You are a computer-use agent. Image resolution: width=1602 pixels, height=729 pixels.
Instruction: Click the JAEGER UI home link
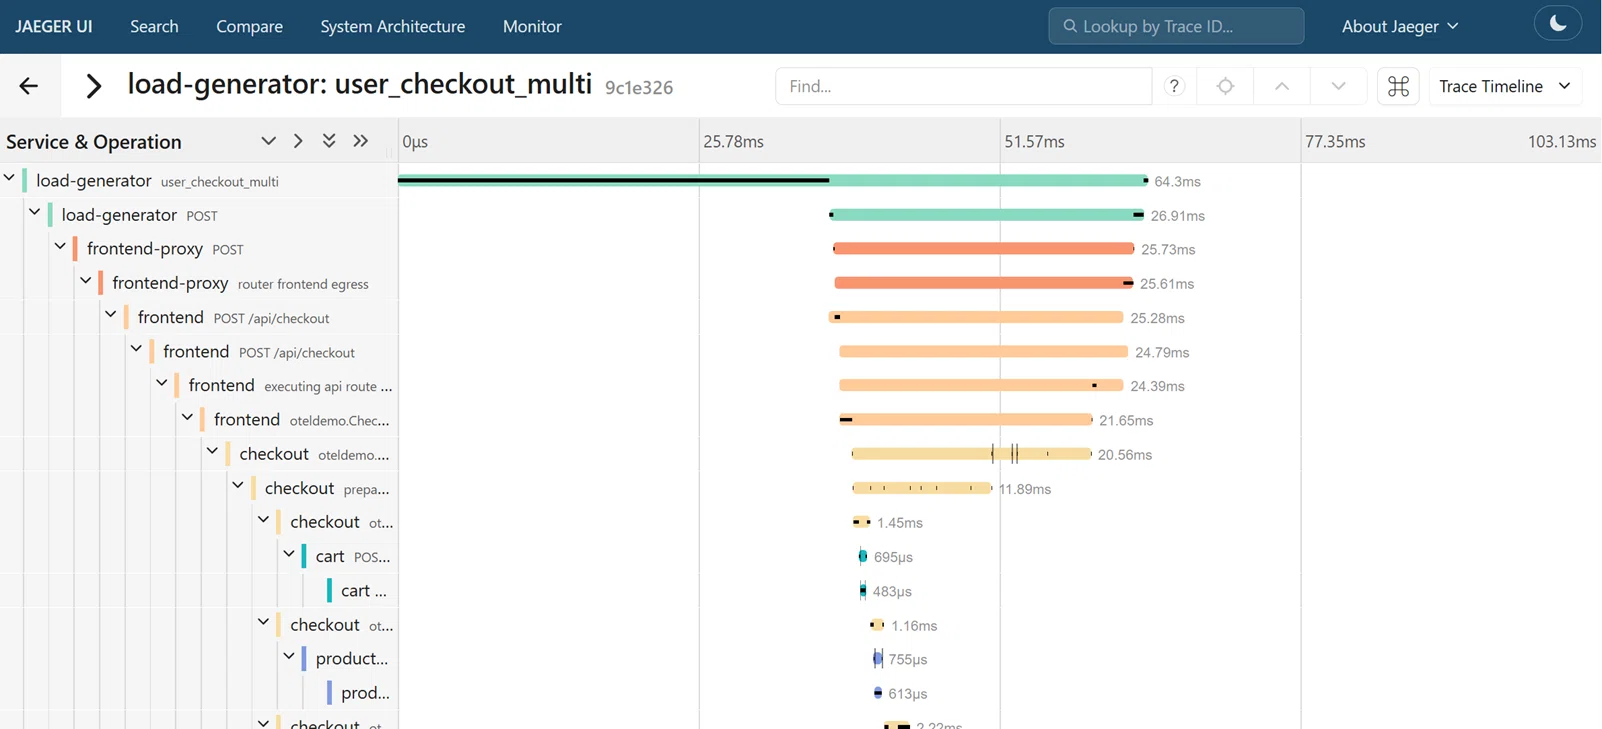pyautogui.click(x=54, y=26)
